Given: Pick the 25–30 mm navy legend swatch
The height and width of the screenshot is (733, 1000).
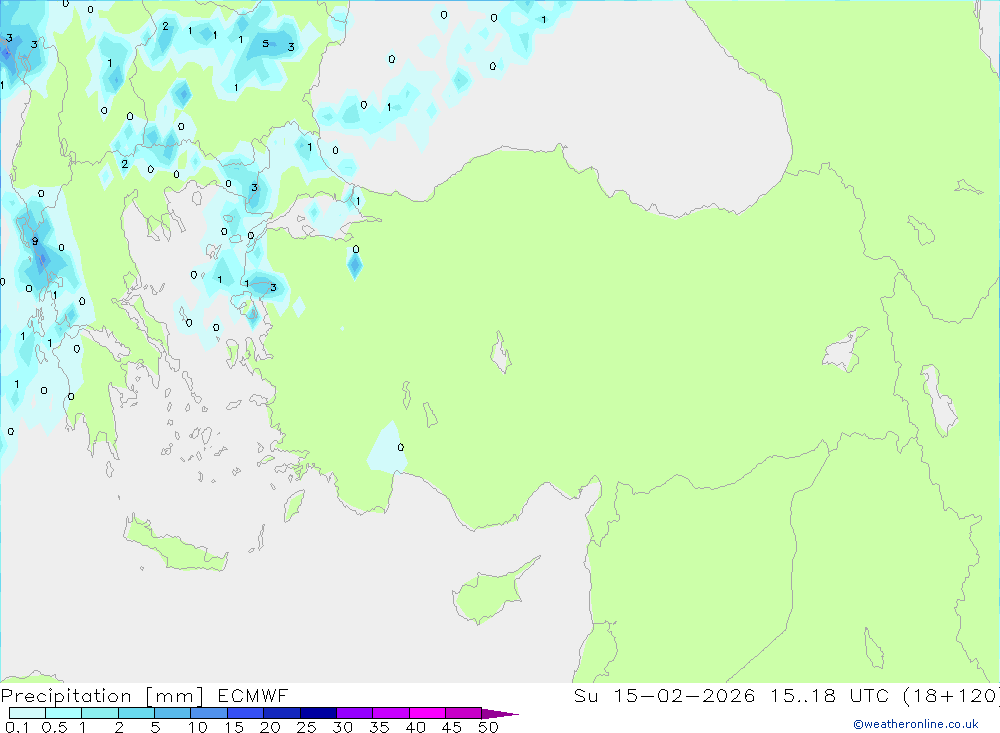Looking at the screenshot, I should (318, 713).
